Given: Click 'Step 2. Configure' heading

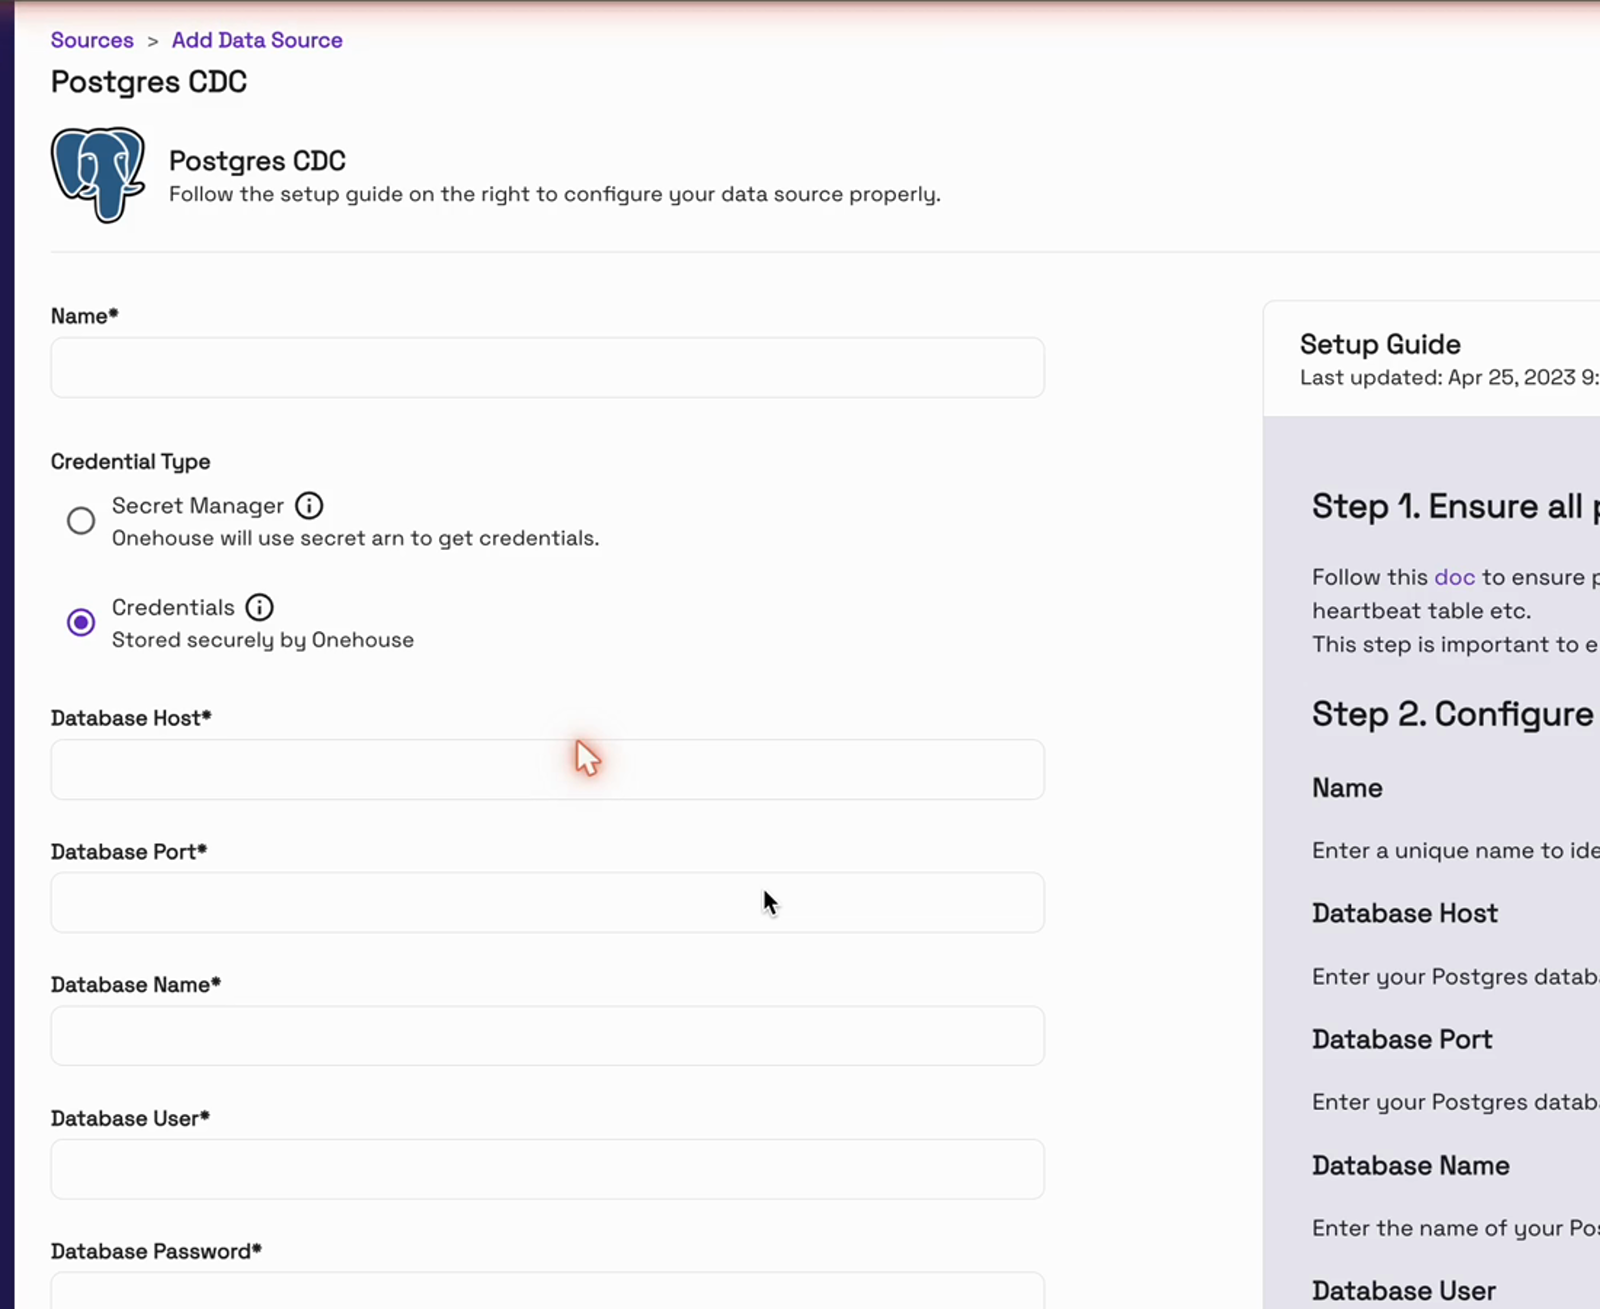Looking at the screenshot, I should (x=1452, y=714).
